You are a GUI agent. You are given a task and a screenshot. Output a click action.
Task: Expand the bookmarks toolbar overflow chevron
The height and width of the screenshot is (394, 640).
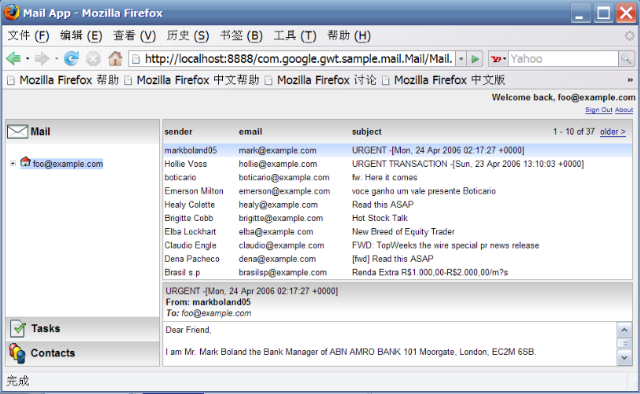(630, 80)
